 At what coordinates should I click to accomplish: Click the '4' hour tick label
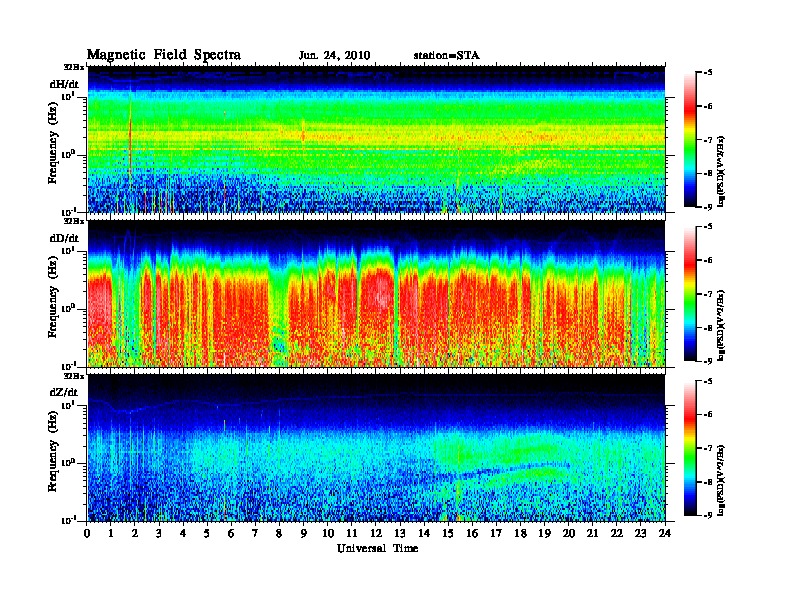(x=183, y=533)
